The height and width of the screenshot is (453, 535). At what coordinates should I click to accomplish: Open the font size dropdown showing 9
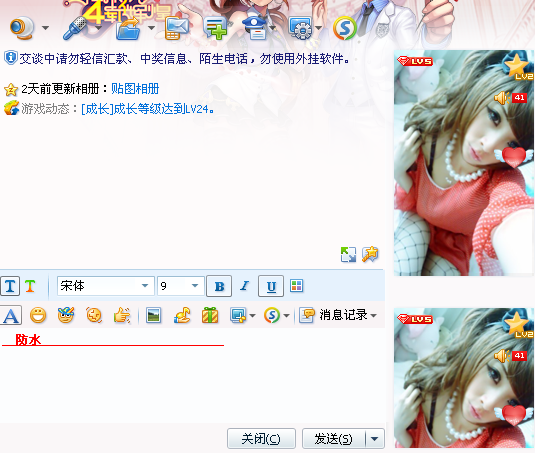[181, 286]
